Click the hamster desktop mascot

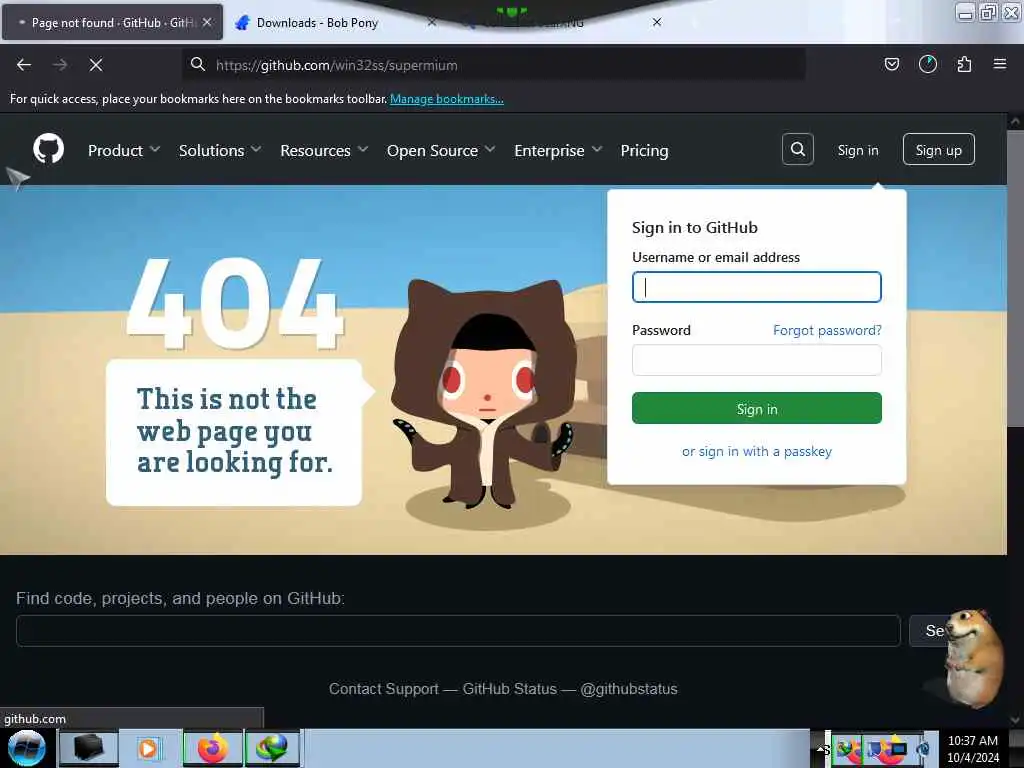pos(973,657)
